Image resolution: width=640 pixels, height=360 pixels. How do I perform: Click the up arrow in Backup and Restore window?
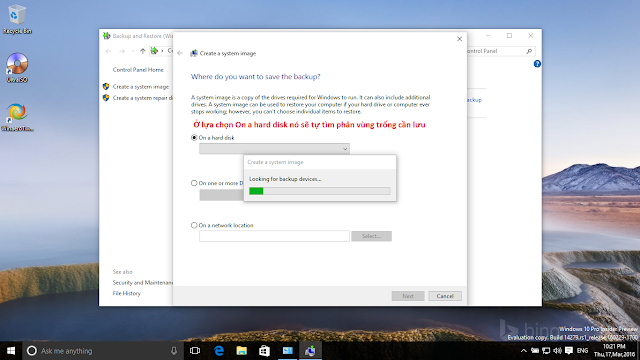point(142,51)
